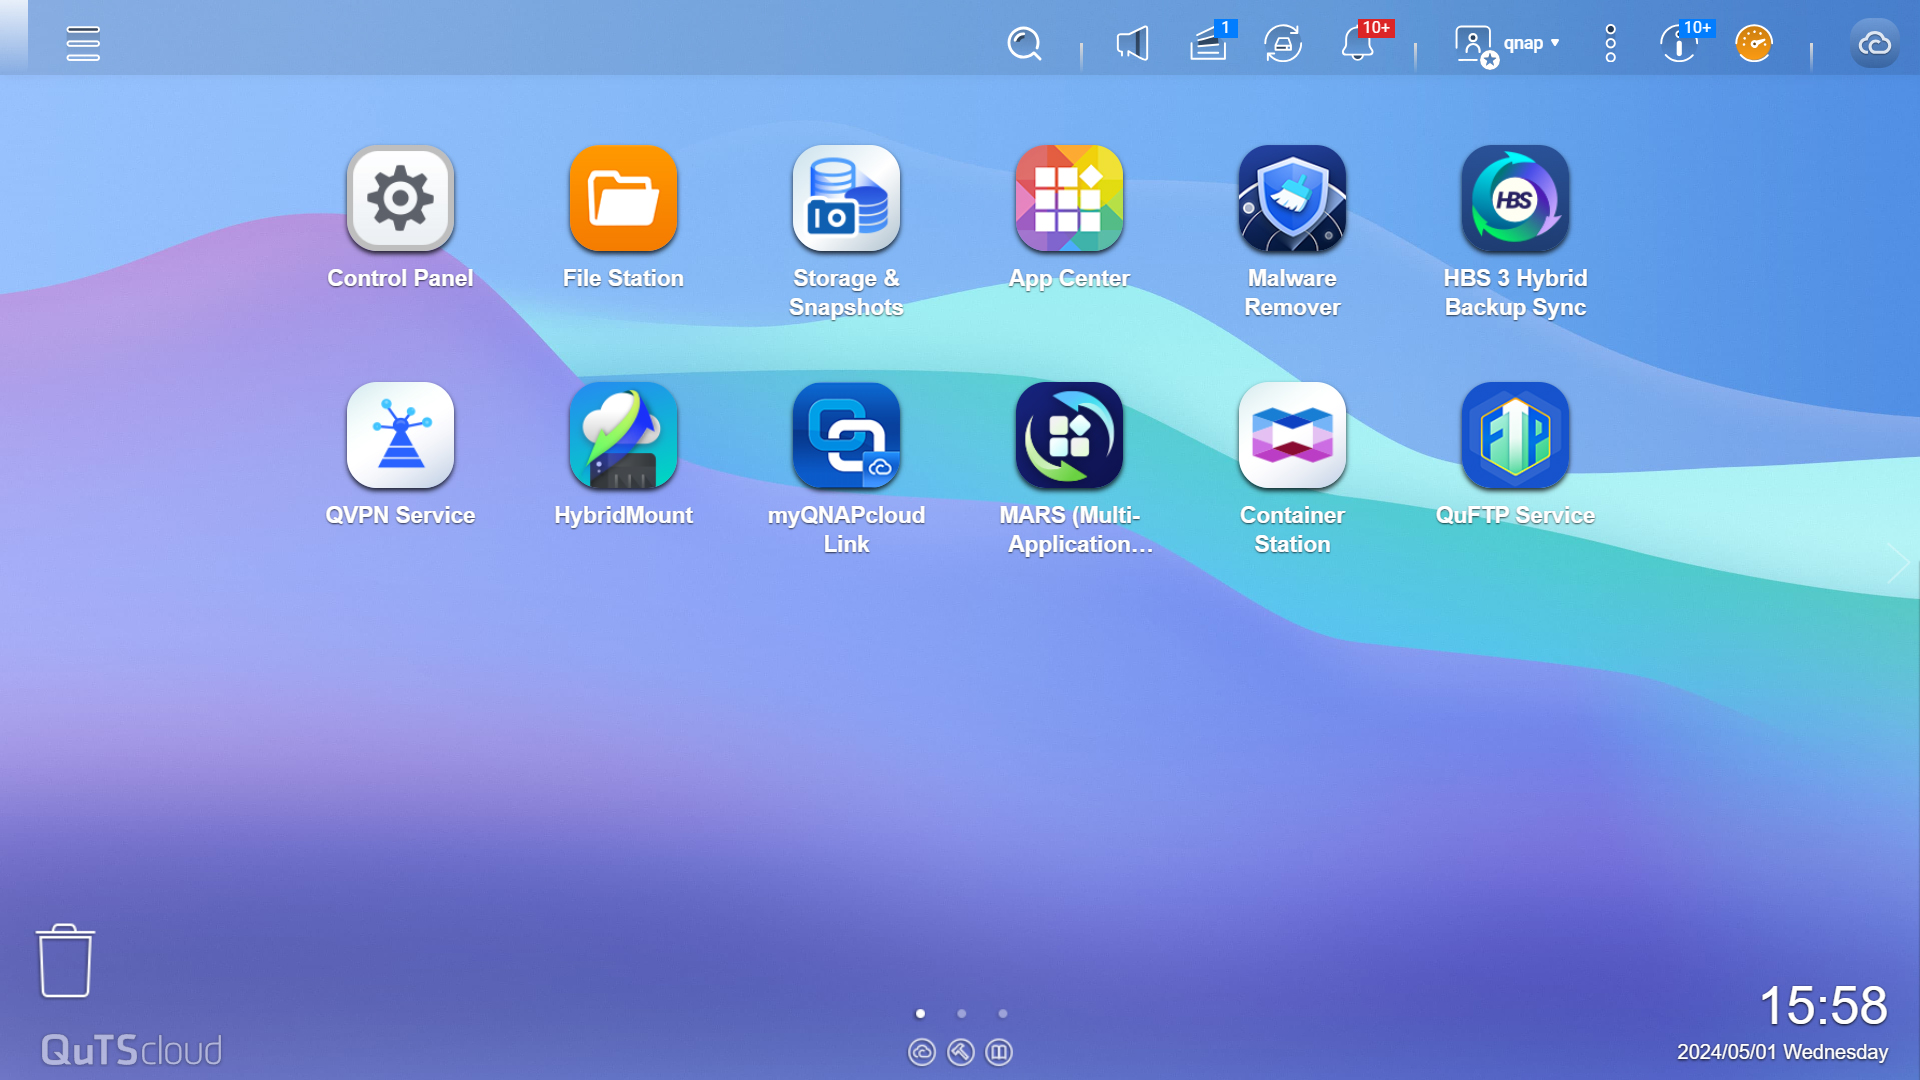Open the resource monitor dashboard gauge

click(x=1754, y=44)
